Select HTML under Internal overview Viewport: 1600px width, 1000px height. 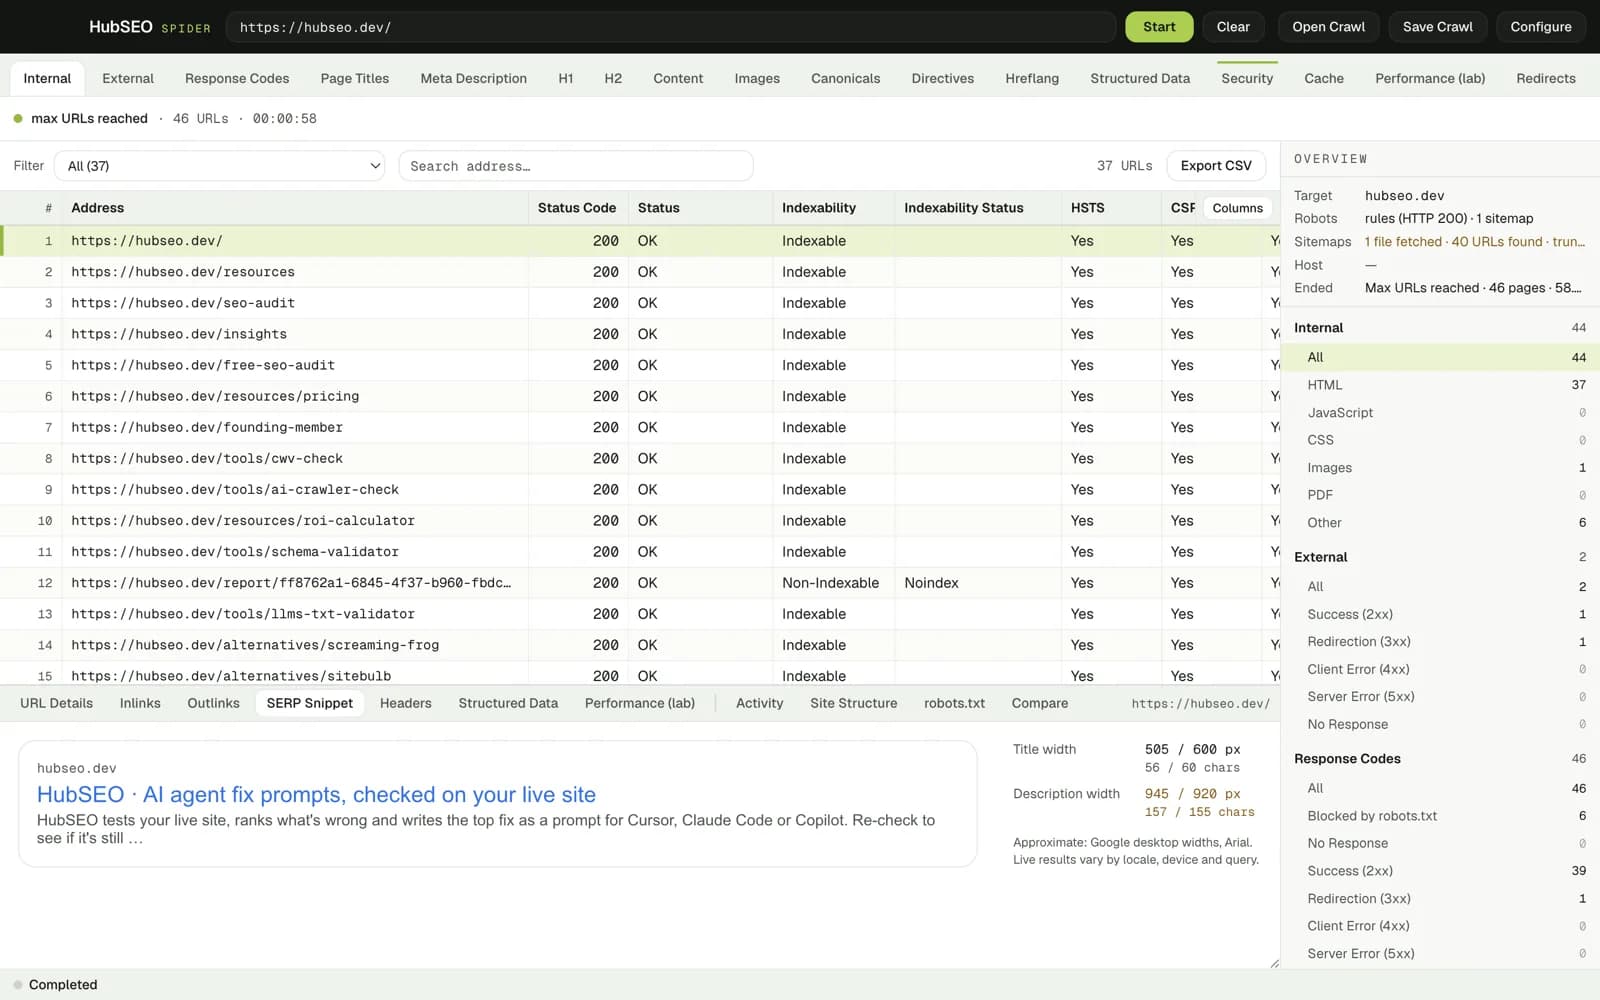(1440, 385)
